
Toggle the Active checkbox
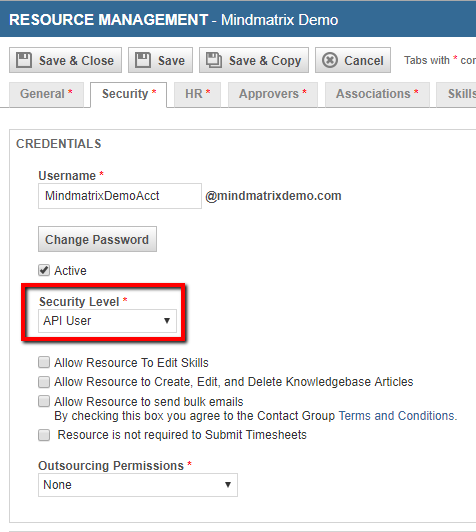(x=44, y=270)
